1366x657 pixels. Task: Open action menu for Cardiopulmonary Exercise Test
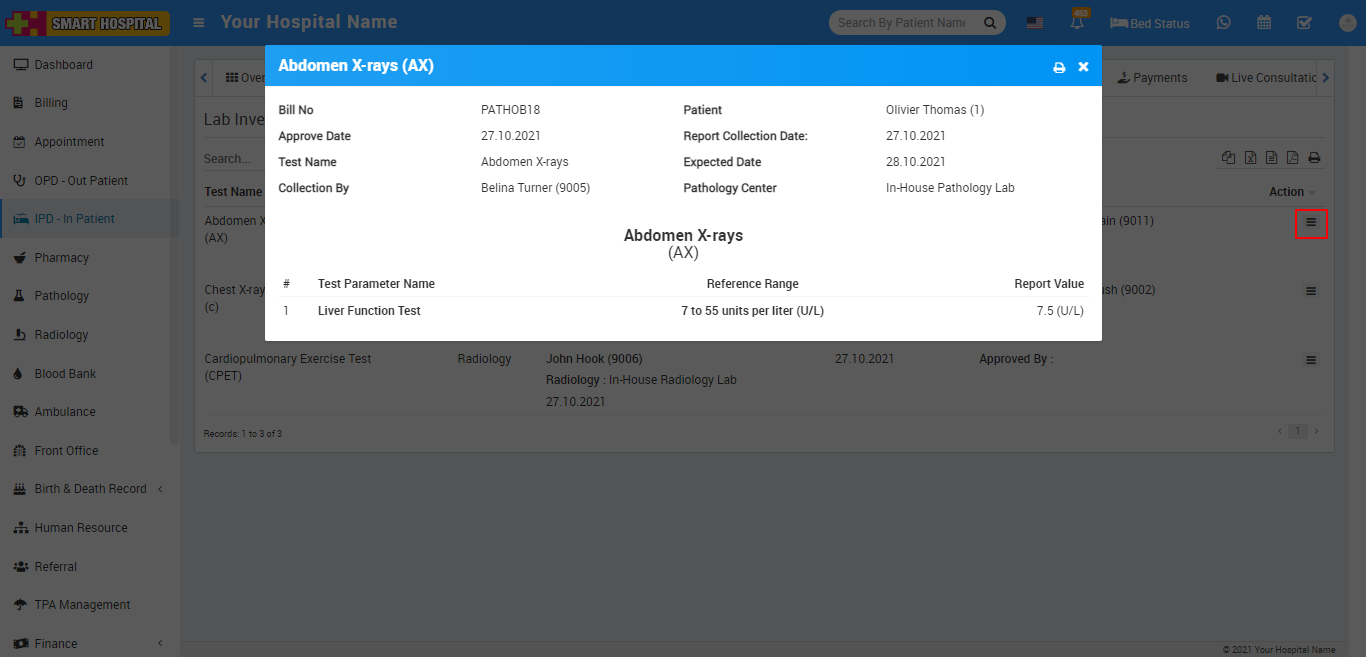point(1311,360)
